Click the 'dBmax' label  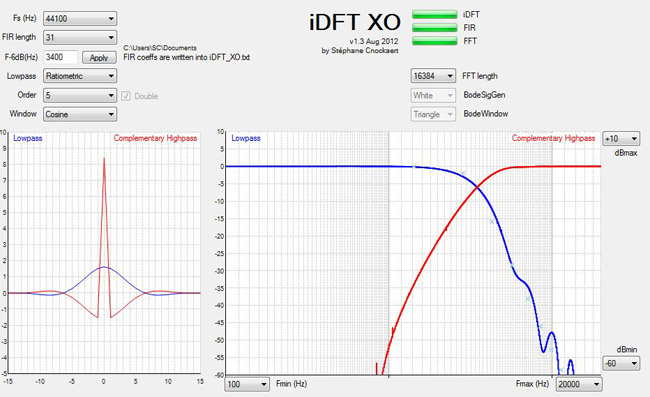click(626, 153)
